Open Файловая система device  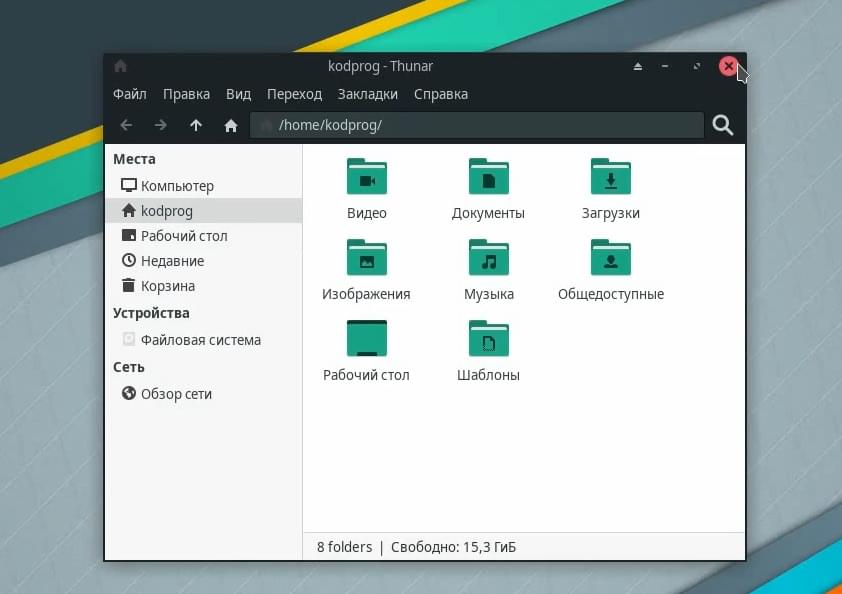[x=204, y=339]
